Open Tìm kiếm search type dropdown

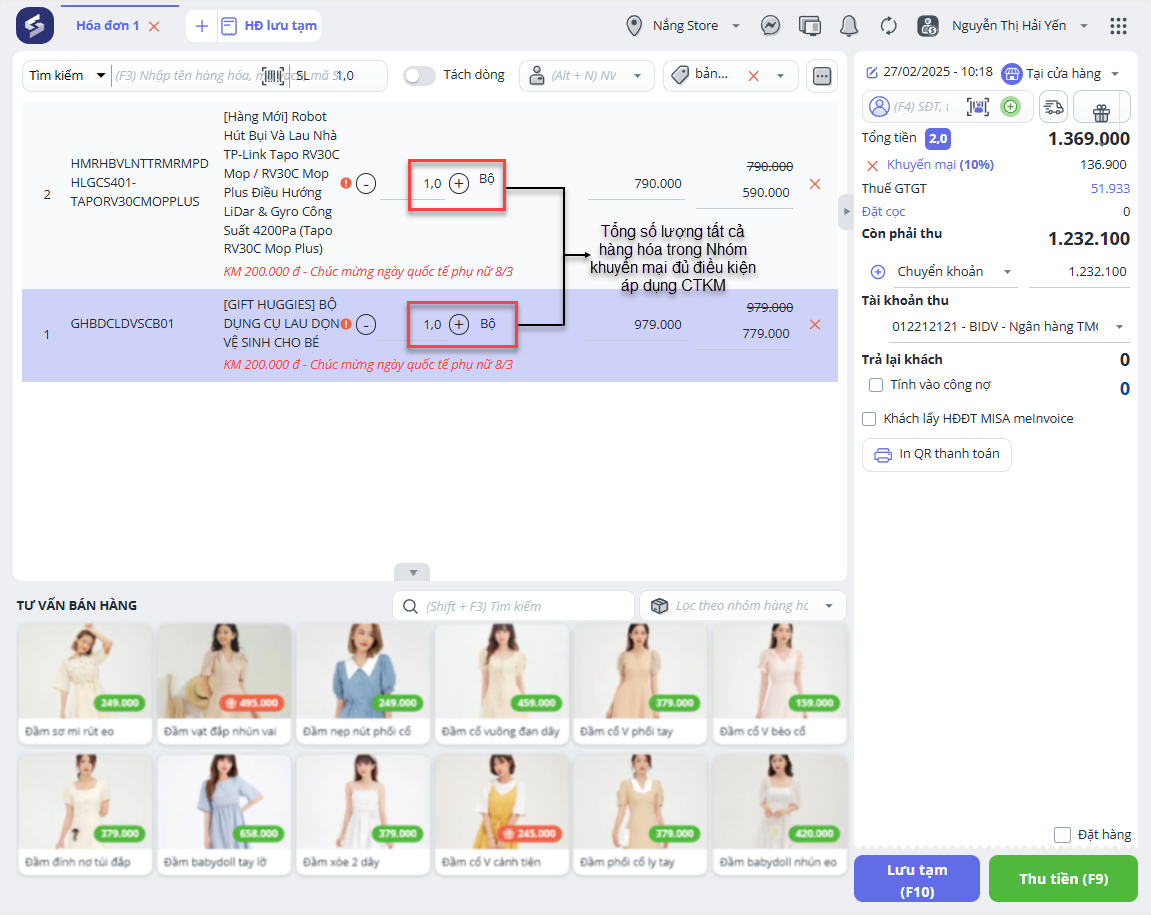point(67,76)
